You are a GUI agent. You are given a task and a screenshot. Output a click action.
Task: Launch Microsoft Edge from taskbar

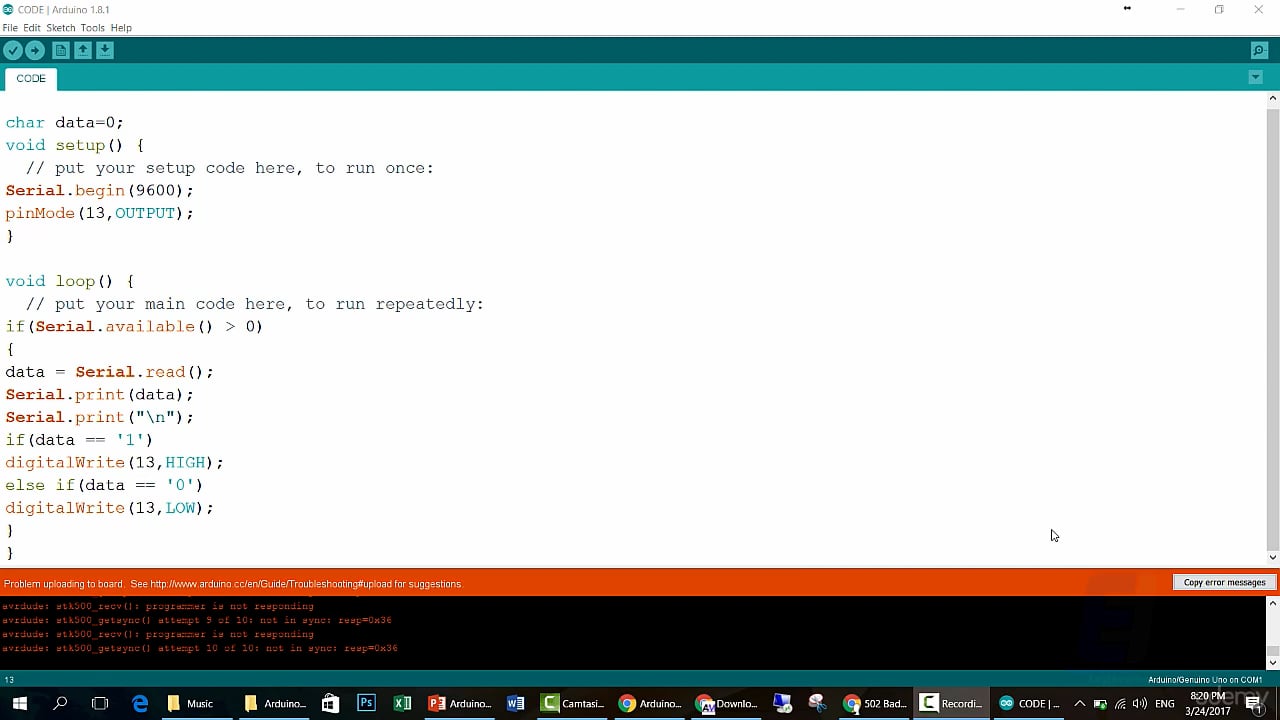[x=140, y=703]
